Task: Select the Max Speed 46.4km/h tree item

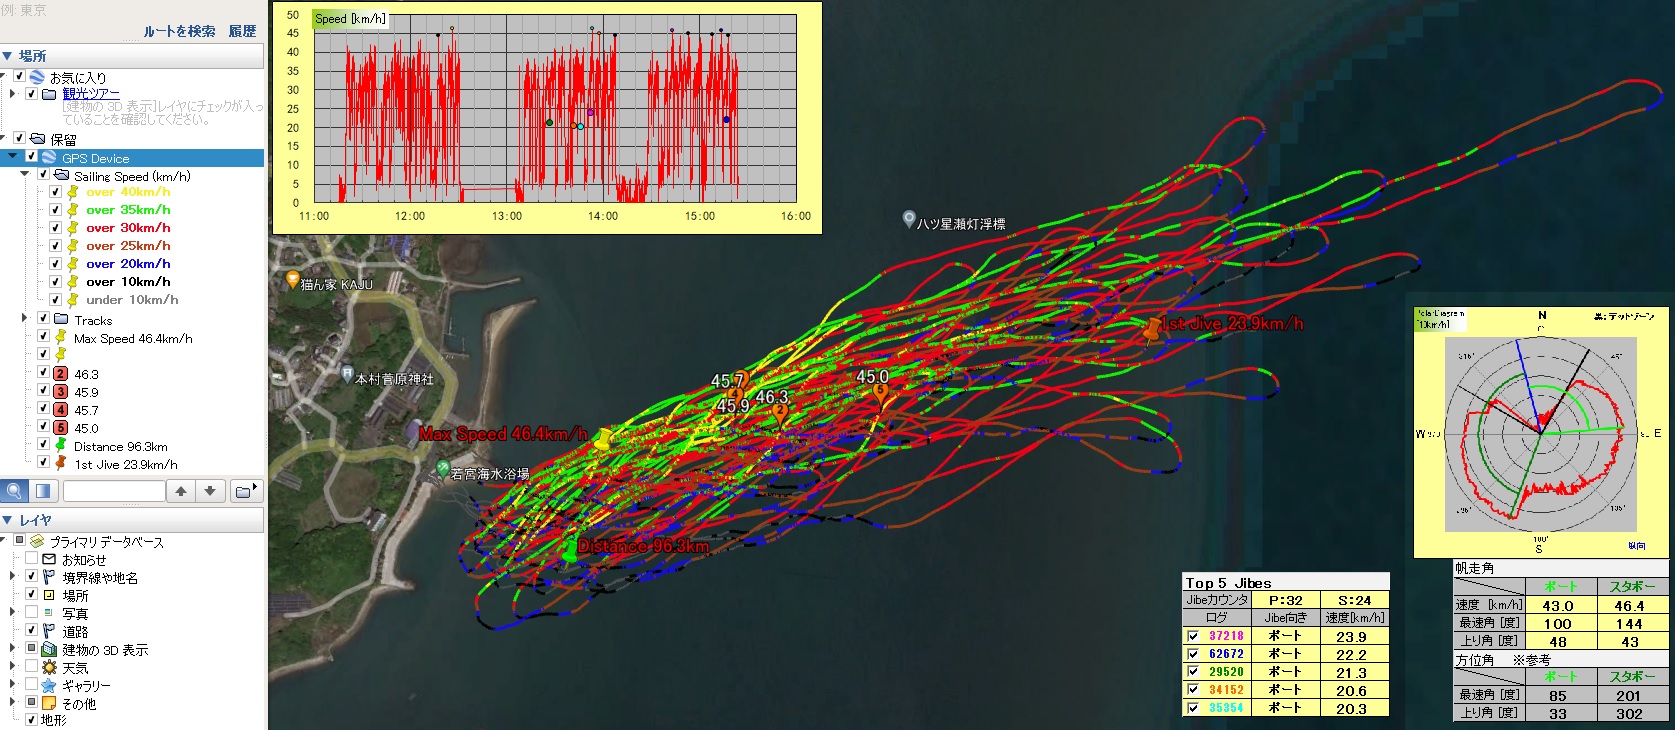Action: [x=133, y=339]
